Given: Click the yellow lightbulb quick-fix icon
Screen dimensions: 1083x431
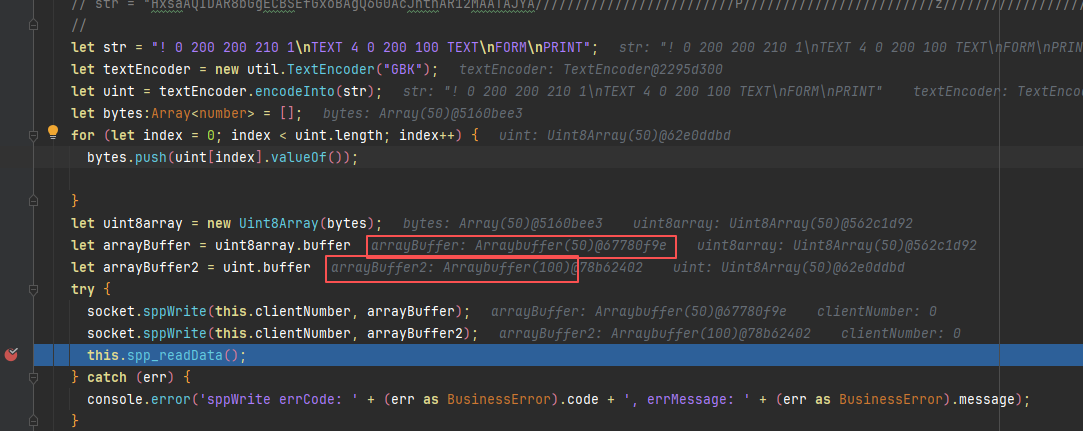Looking at the screenshot, I should point(54,132).
